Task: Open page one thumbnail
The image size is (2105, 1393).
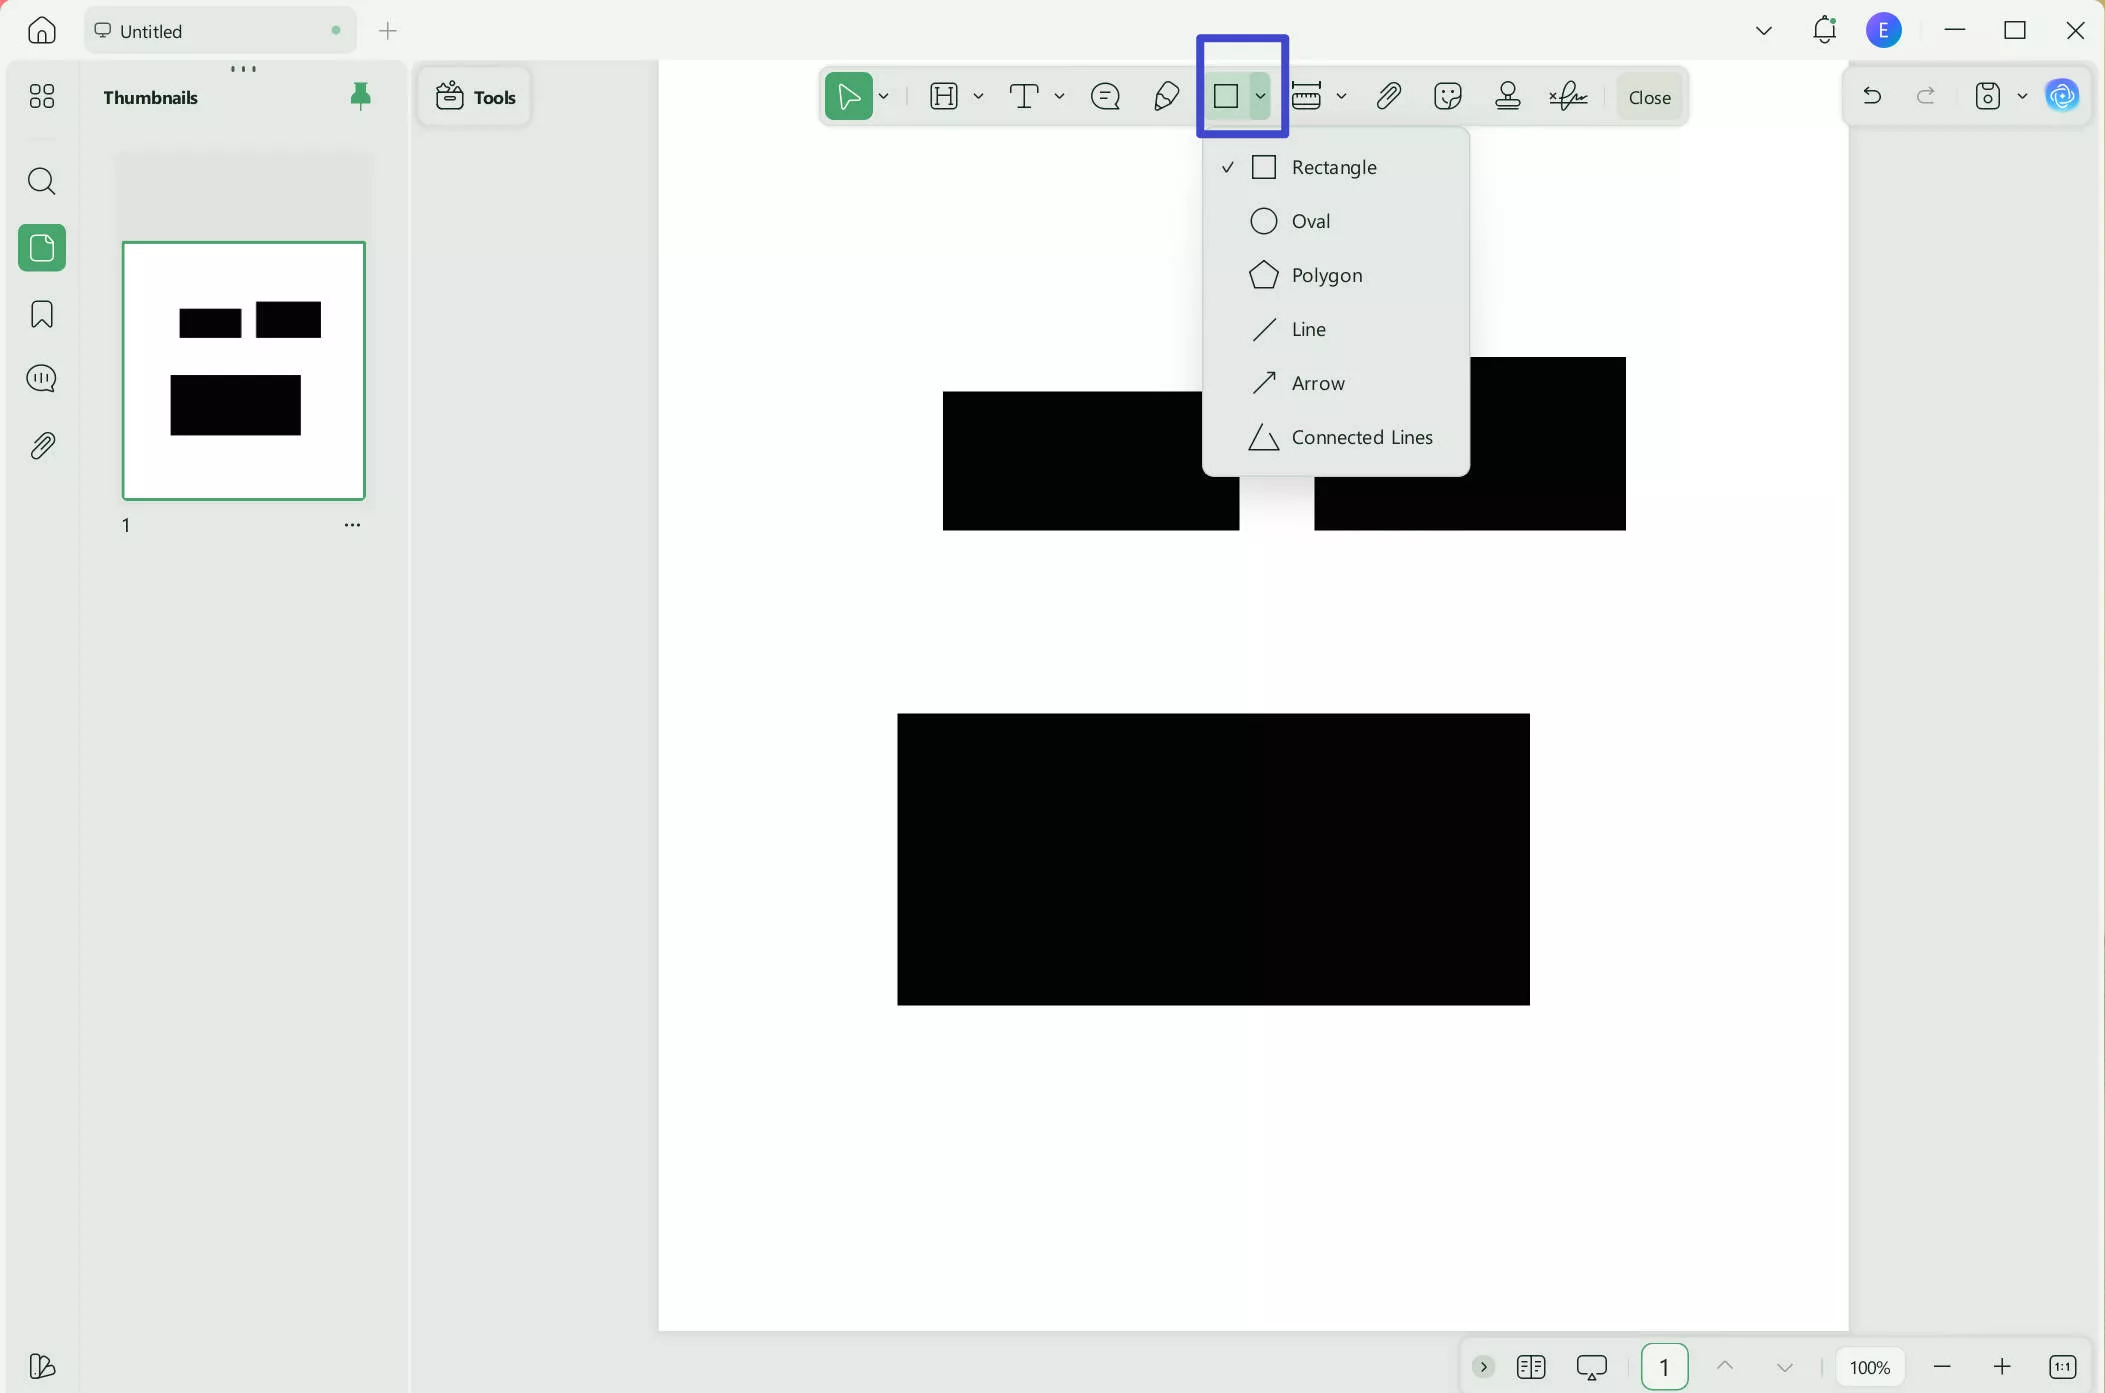Action: [x=243, y=370]
